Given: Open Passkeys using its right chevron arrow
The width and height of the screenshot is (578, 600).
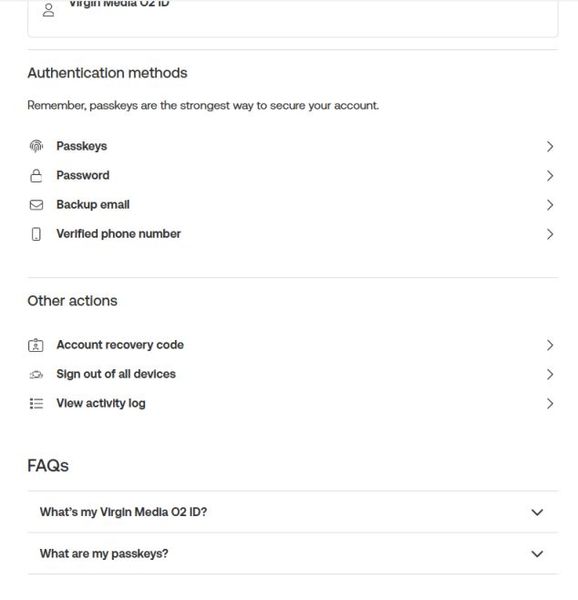Looking at the screenshot, I should click(x=550, y=146).
